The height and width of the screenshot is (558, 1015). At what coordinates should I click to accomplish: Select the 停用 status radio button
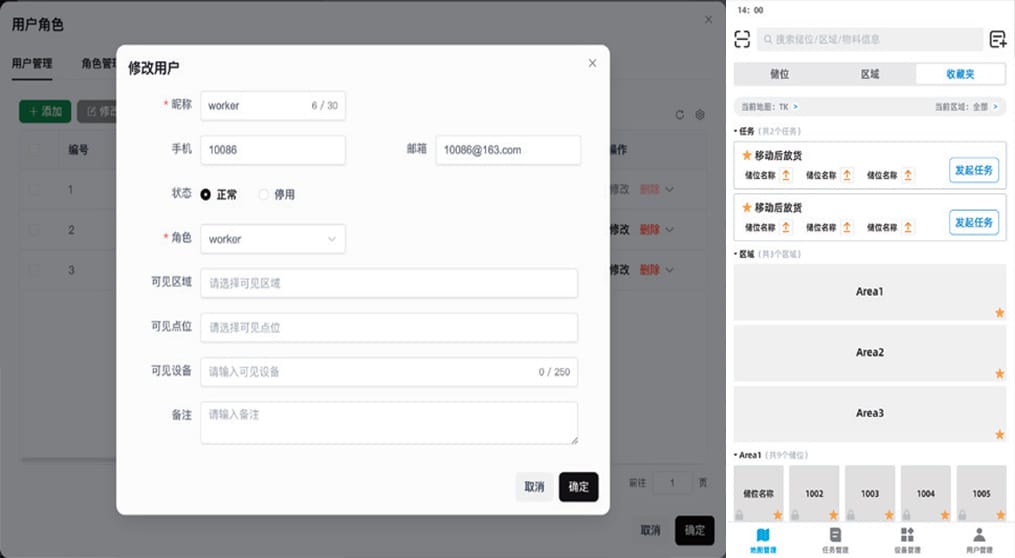(x=264, y=195)
